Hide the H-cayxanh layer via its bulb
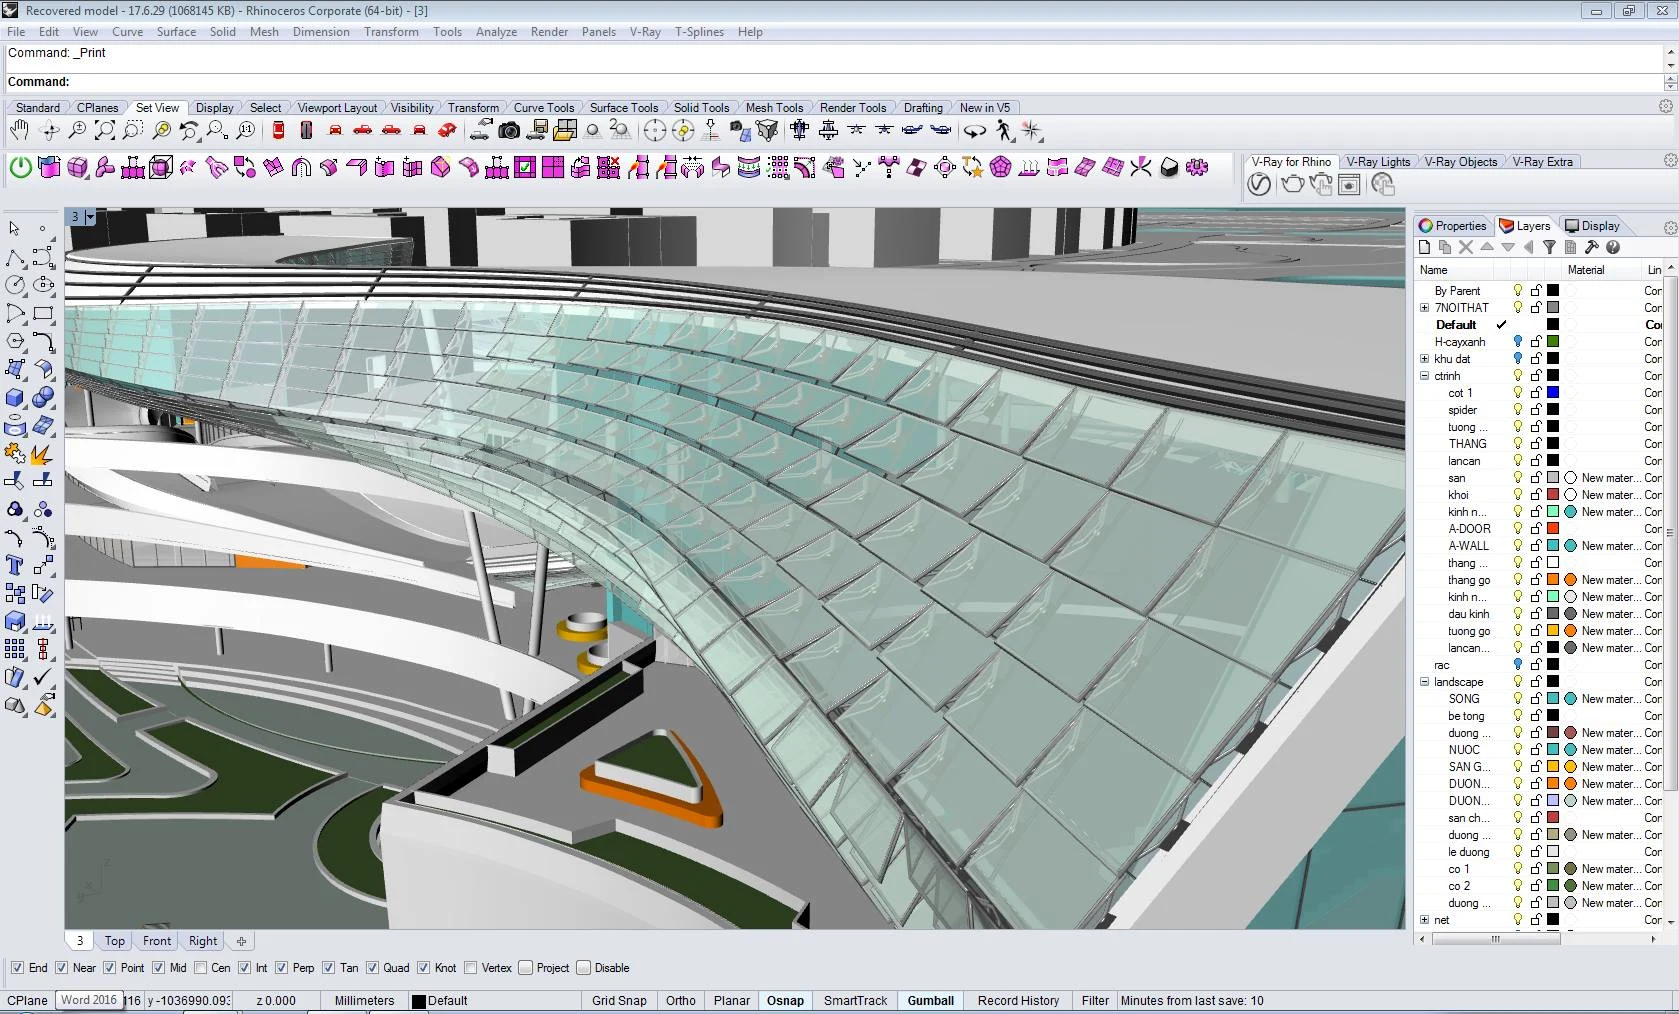 (1517, 342)
